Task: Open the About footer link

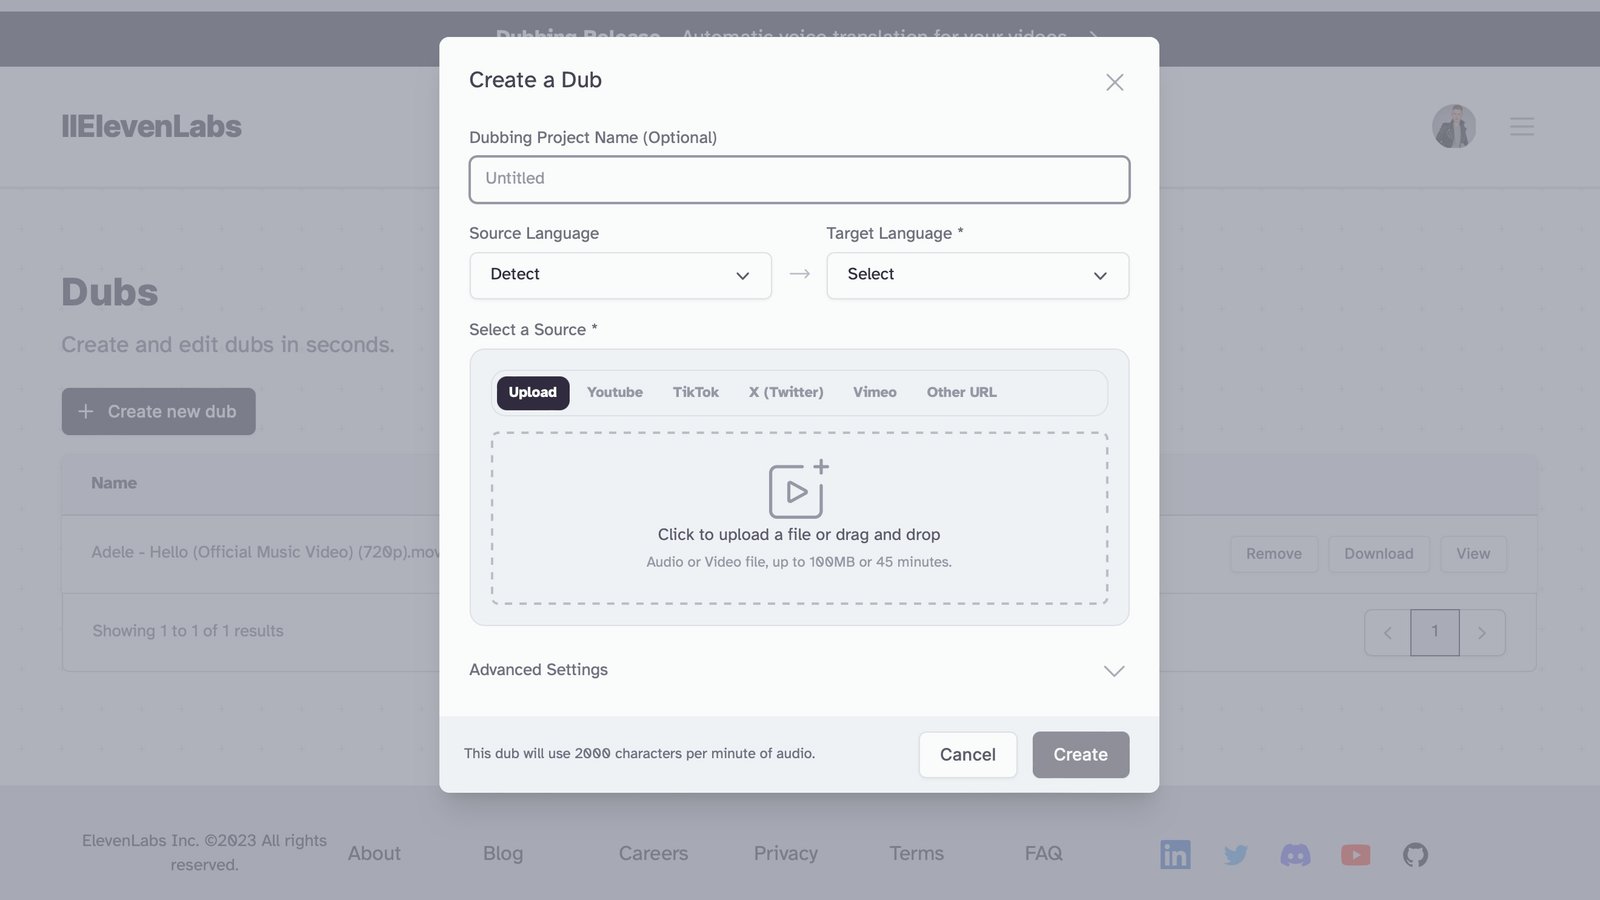Action: (x=374, y=853)
